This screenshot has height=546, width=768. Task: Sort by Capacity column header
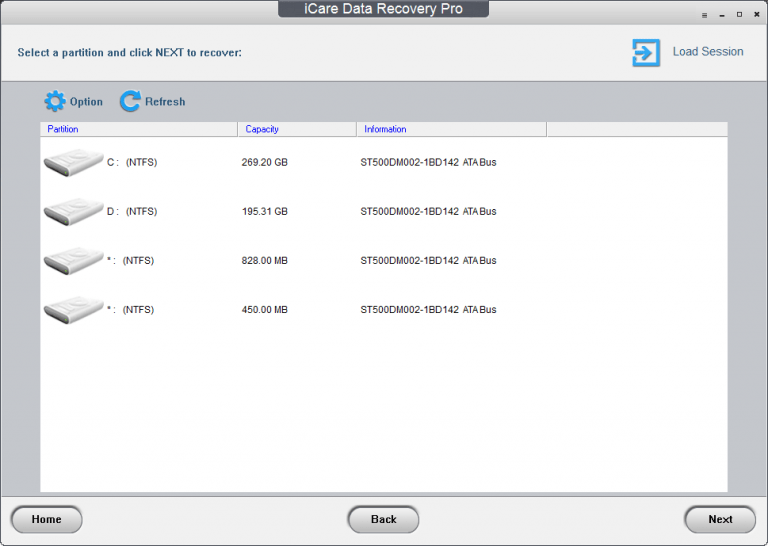(x=297, y=129)
